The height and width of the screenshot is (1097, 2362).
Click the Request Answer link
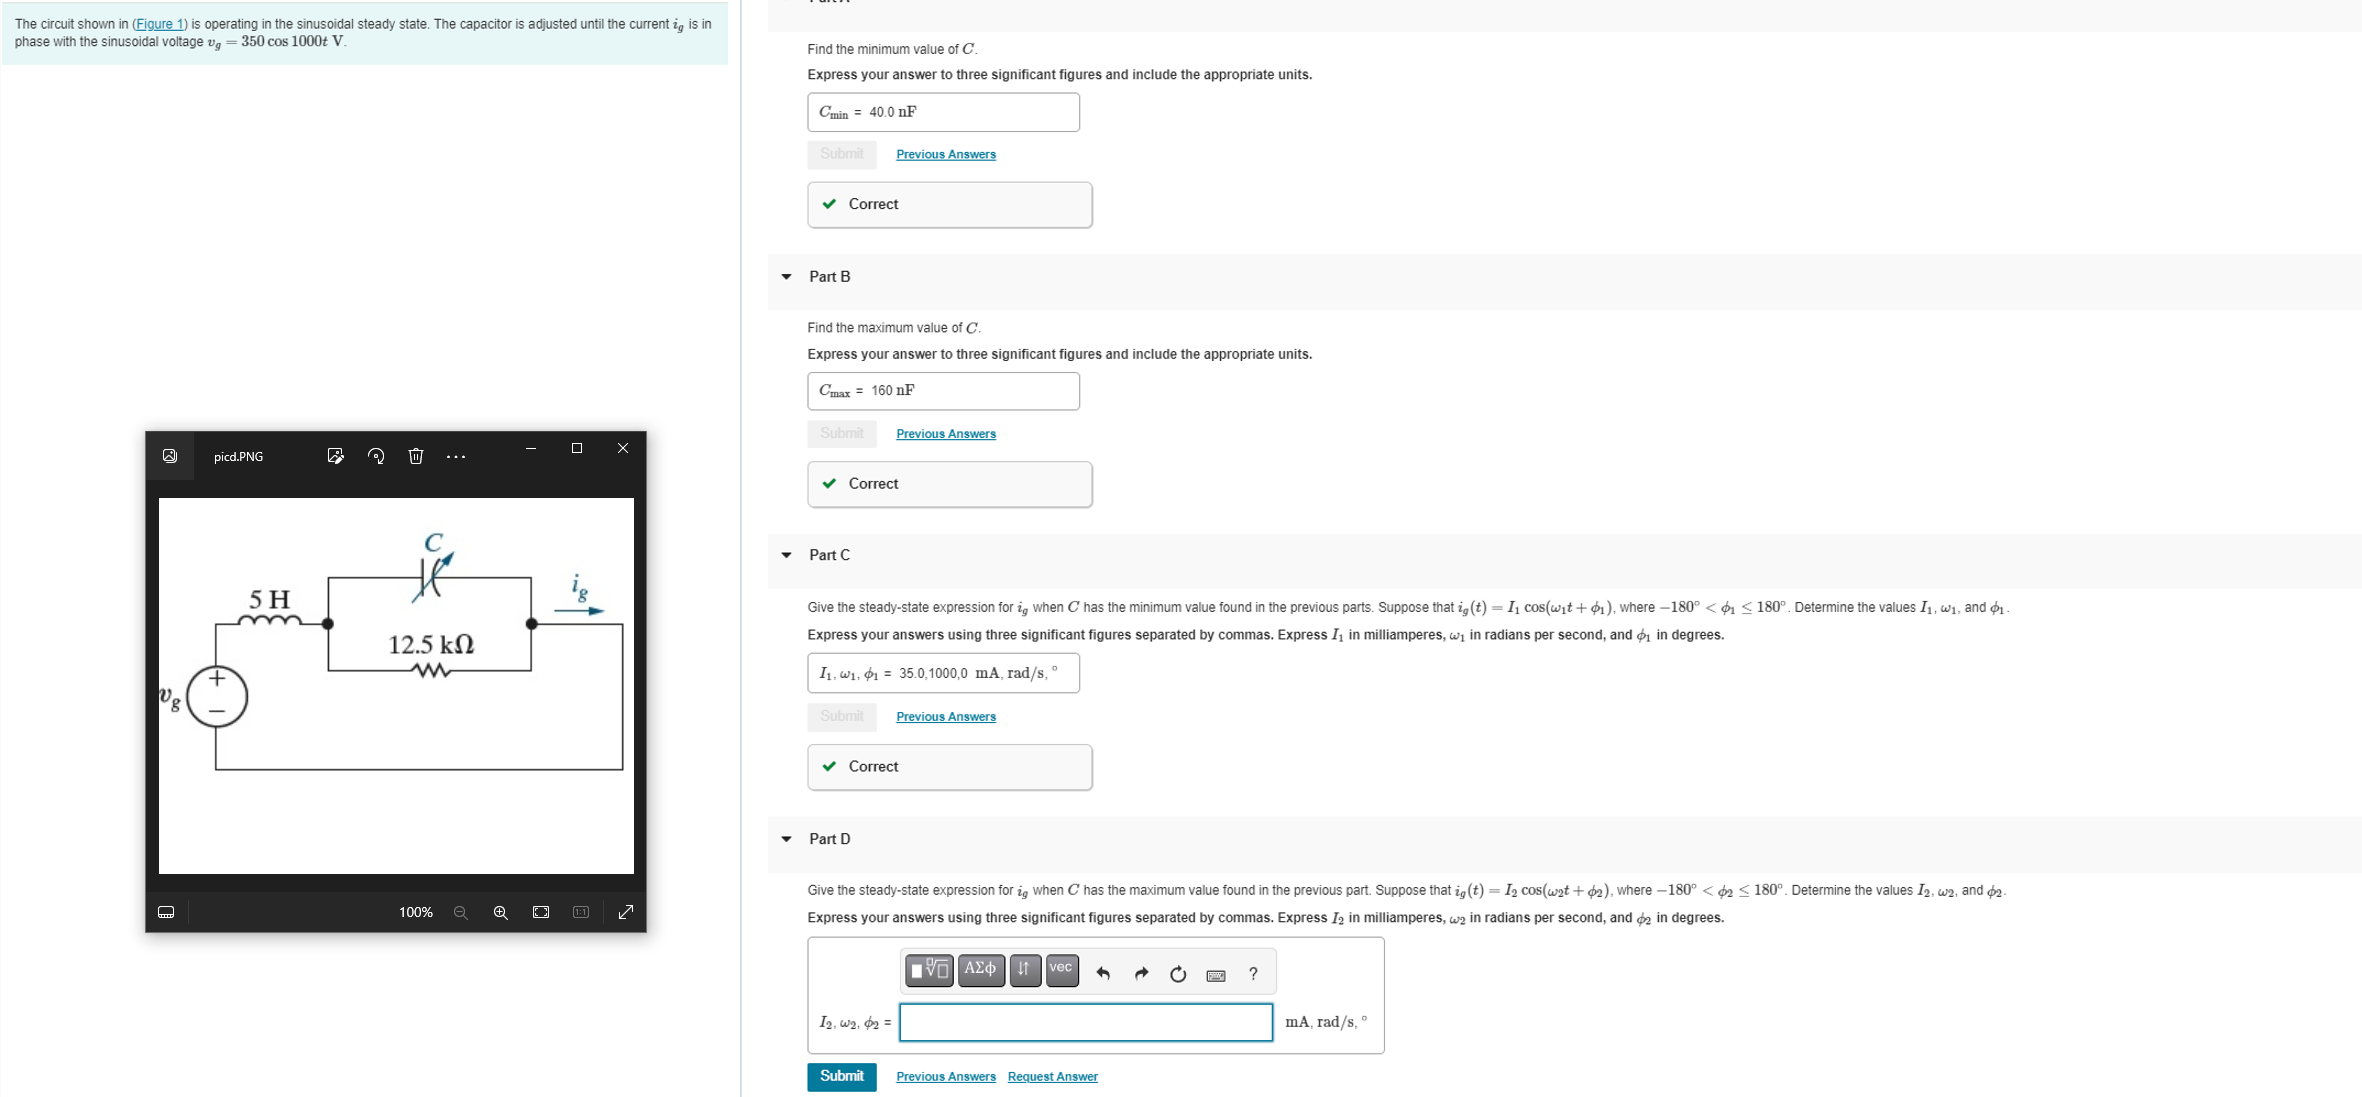(x=1052, y=1077)
